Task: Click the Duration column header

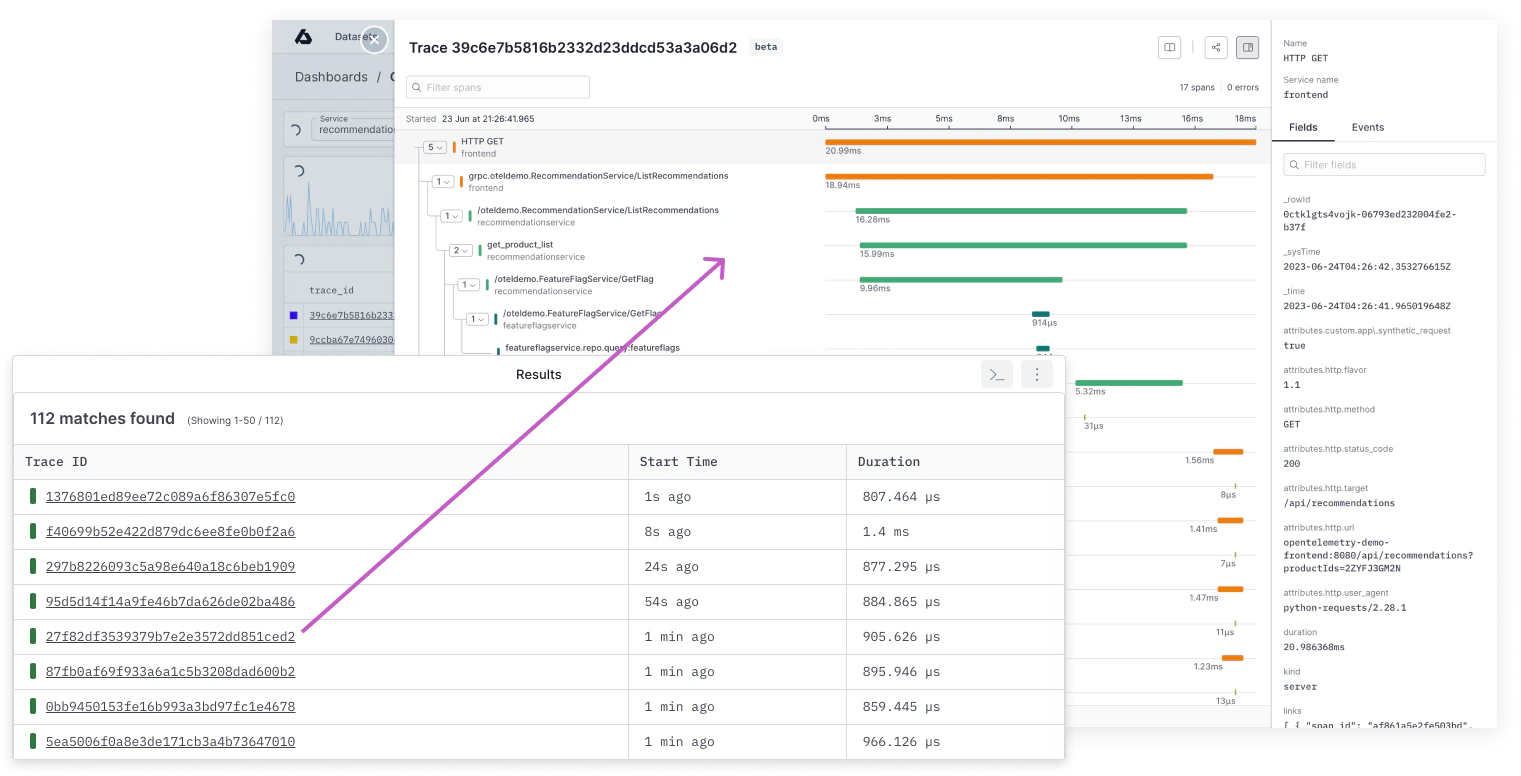Action: pos(888,462)
